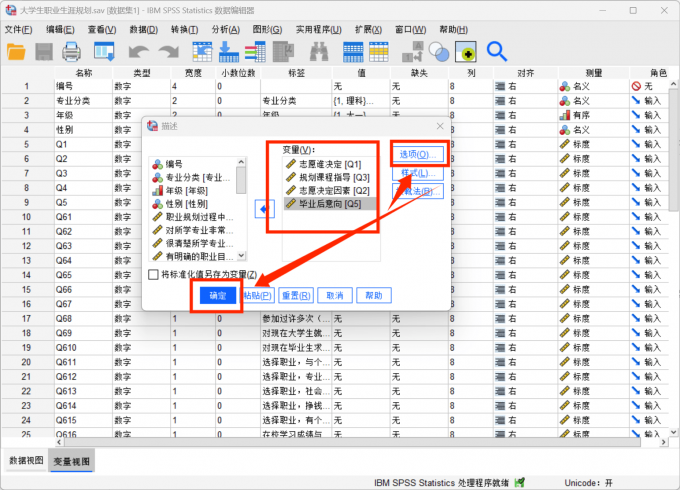
Task: Click the Redo arrow icon
Action: click(169, 52)
